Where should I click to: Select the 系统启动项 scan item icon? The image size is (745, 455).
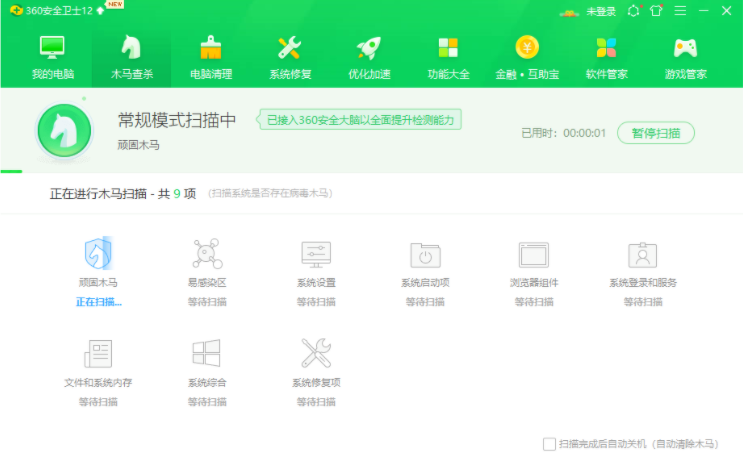coord(425,255)
